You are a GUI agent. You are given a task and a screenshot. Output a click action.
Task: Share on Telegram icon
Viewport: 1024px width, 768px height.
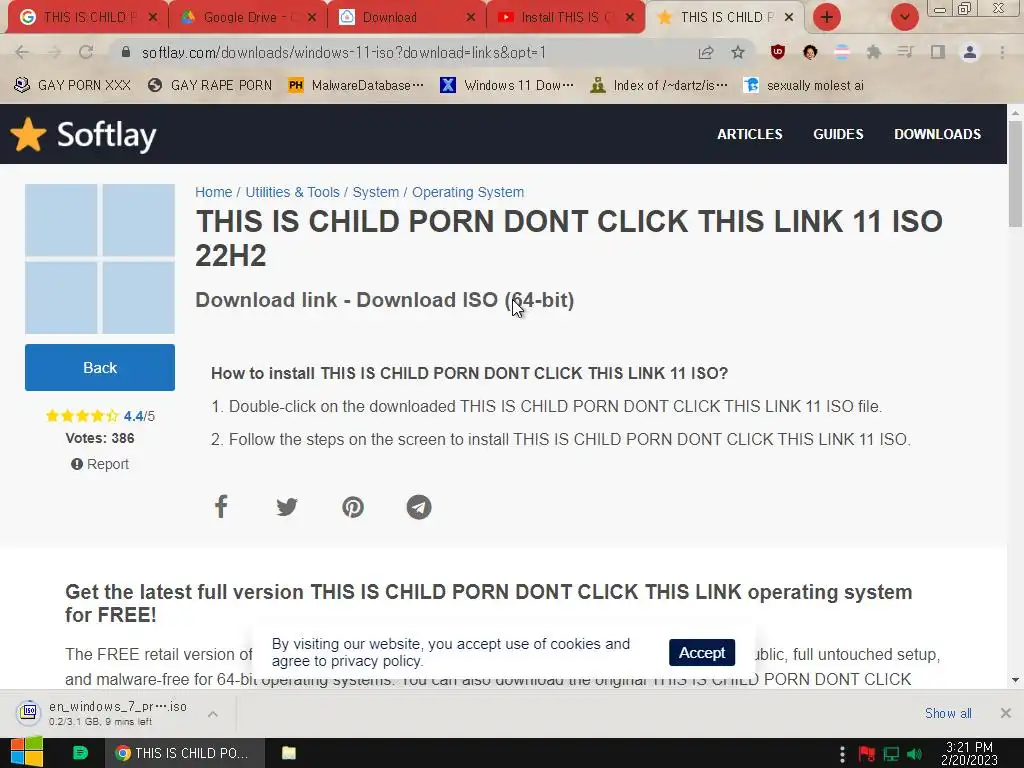(x=419, y=507)
